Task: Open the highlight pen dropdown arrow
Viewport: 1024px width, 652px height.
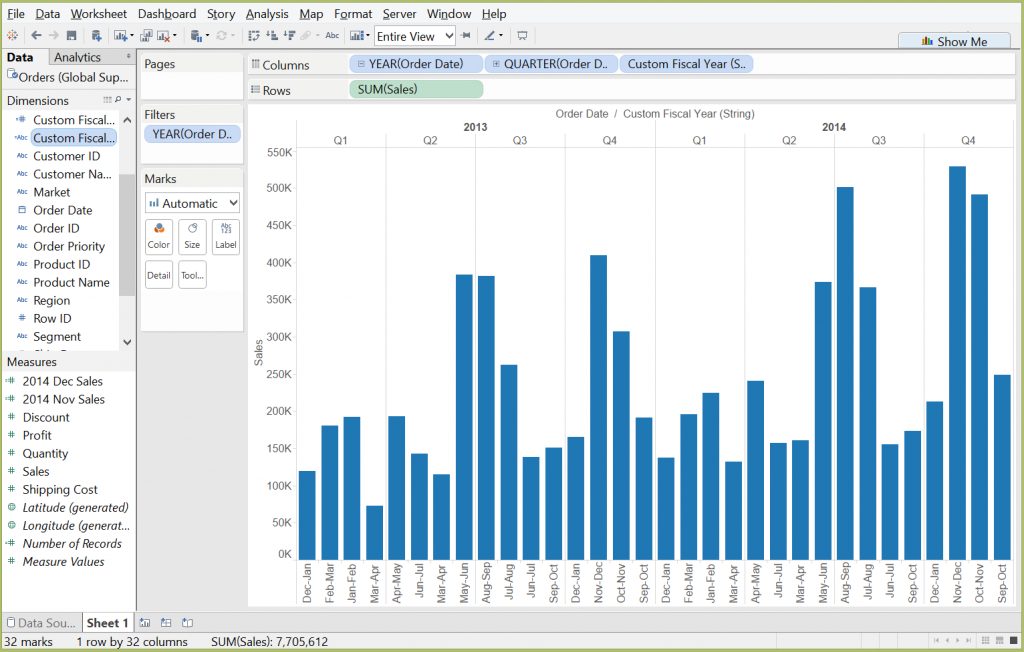Action: click(501, 36)
